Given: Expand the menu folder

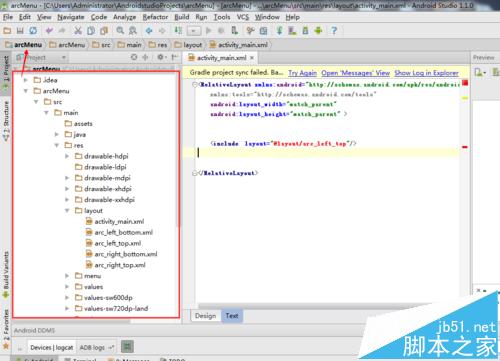Looking at the screenshot, I should (x=67, y=276).
